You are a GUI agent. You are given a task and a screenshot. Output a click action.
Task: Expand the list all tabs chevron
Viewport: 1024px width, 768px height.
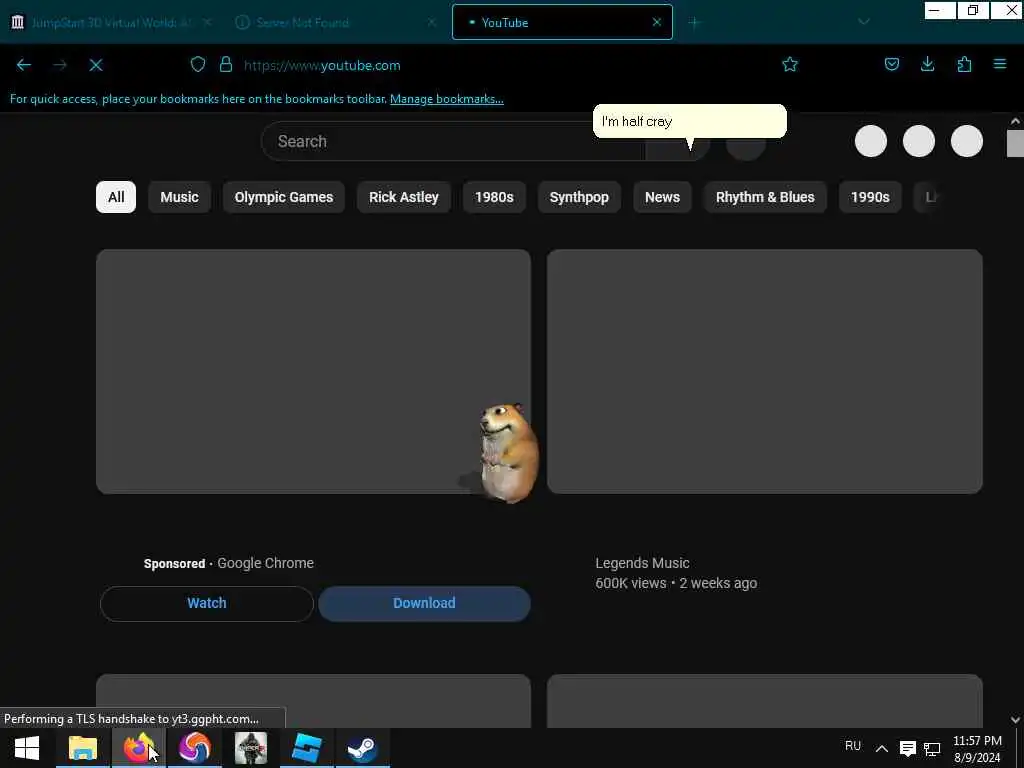(x=863, y=22)
